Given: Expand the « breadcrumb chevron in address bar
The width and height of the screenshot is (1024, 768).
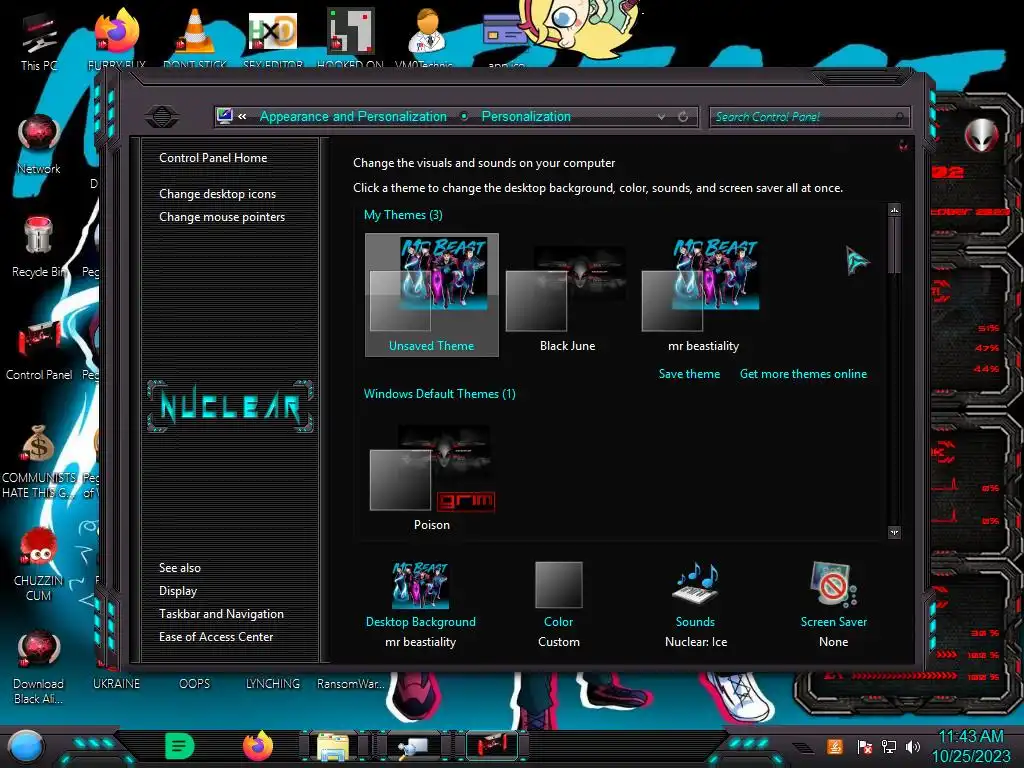Looking at the screenshot, I should tap(242, 116).
